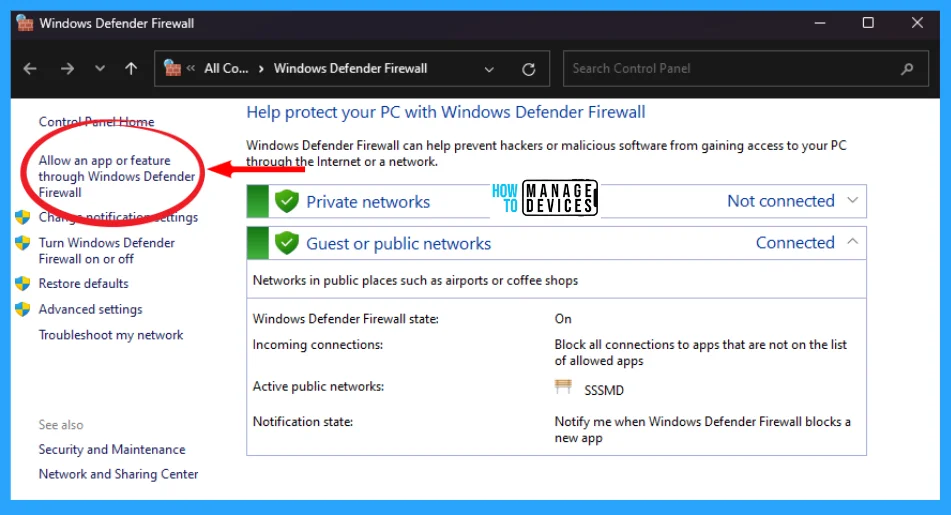Open the Restore defaults link
Screen dimensions: 951x515
pyautogui.click(x=84, y=283)
